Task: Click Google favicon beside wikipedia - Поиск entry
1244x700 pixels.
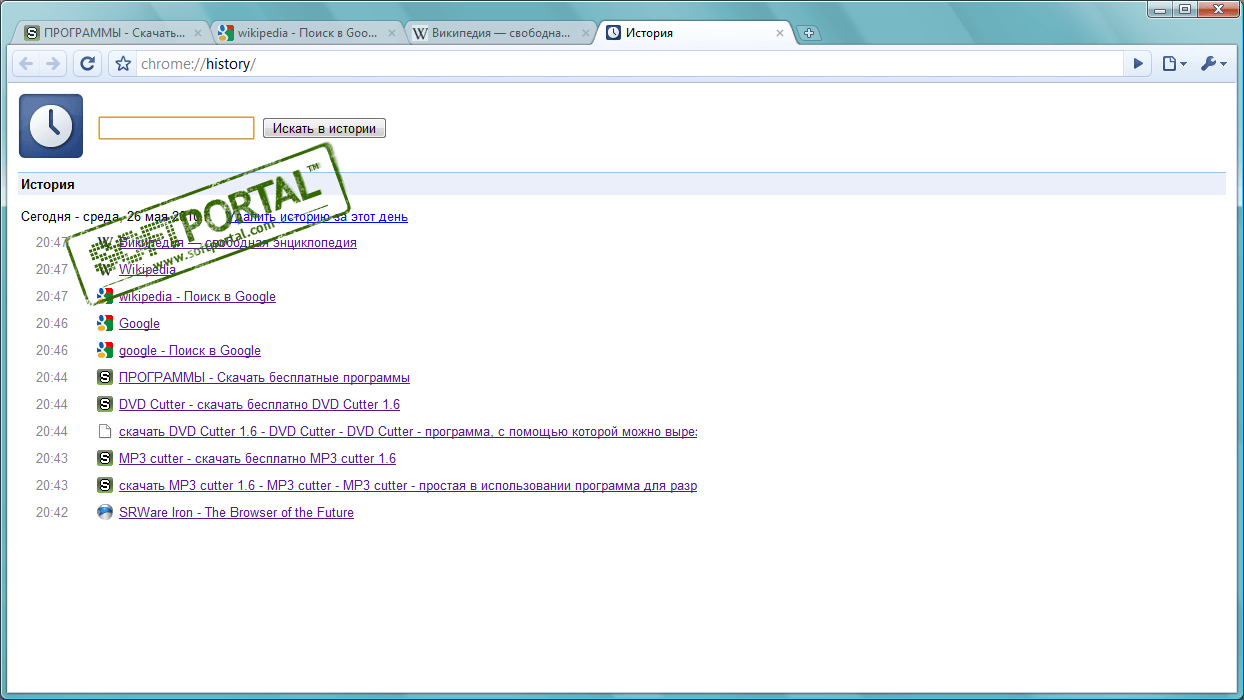Action: point(105,296)
